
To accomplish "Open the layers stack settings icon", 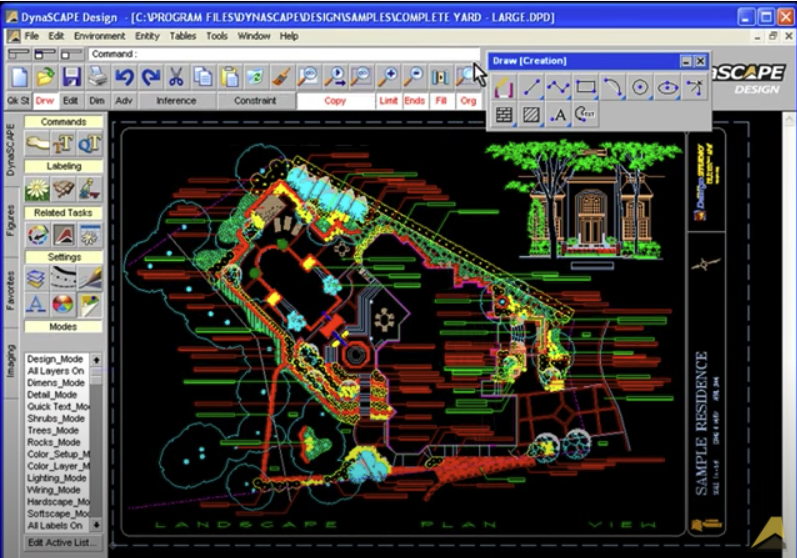I will [37, 277].
